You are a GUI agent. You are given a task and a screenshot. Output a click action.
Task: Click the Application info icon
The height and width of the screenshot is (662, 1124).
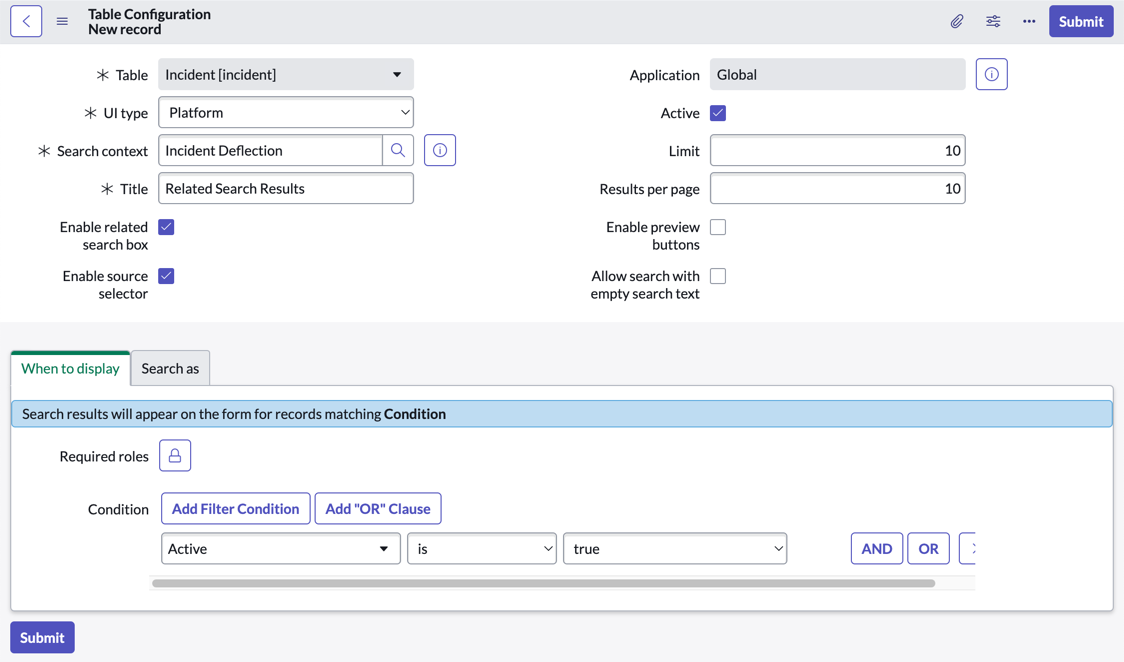click(x=991, y=75)
